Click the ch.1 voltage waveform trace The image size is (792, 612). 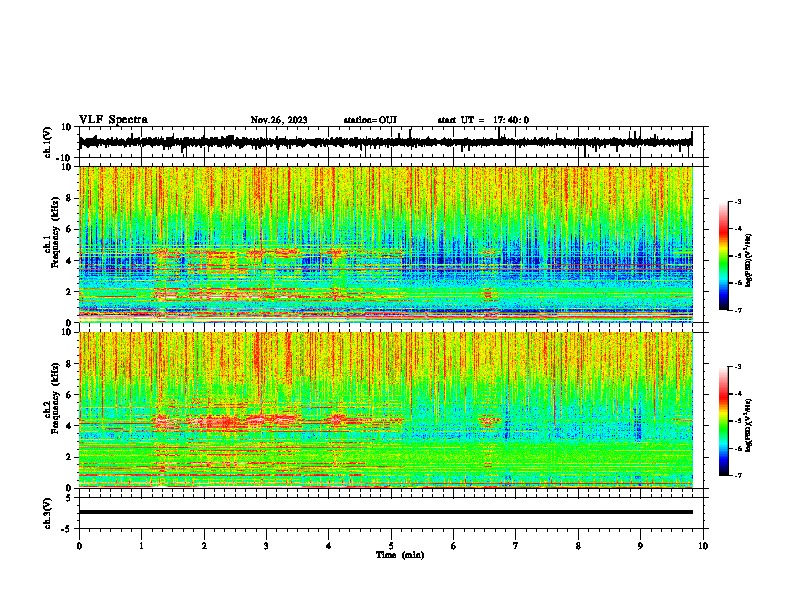click(385, 142)
